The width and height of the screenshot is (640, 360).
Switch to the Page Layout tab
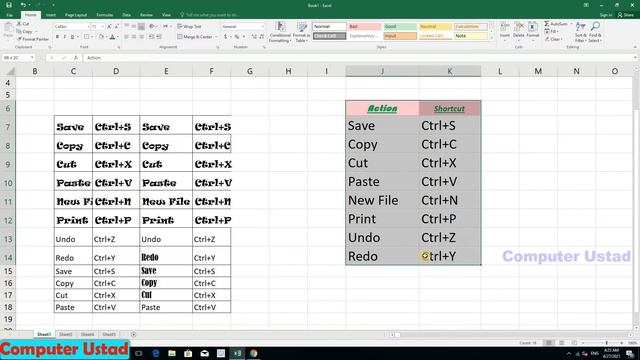[x=76, y=15]
